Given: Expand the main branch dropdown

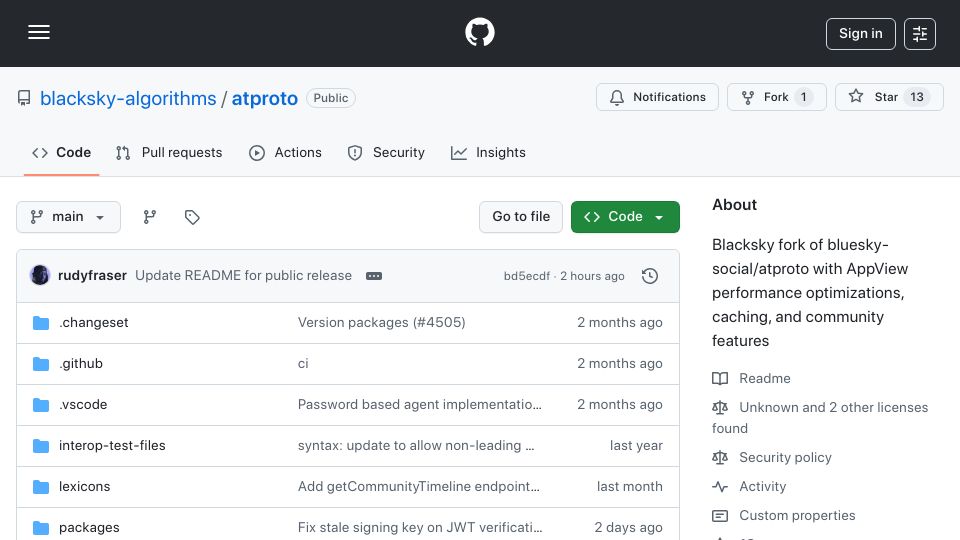Looking at the screenshot, I should pos(68,217).
